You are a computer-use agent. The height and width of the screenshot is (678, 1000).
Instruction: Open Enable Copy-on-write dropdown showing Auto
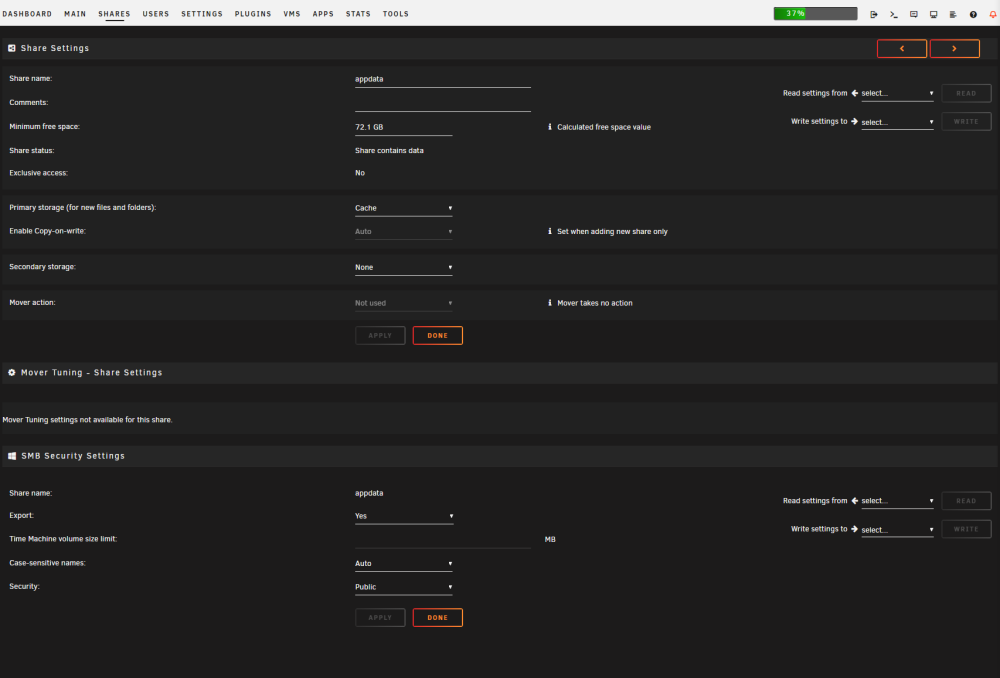tap(404, 232)
